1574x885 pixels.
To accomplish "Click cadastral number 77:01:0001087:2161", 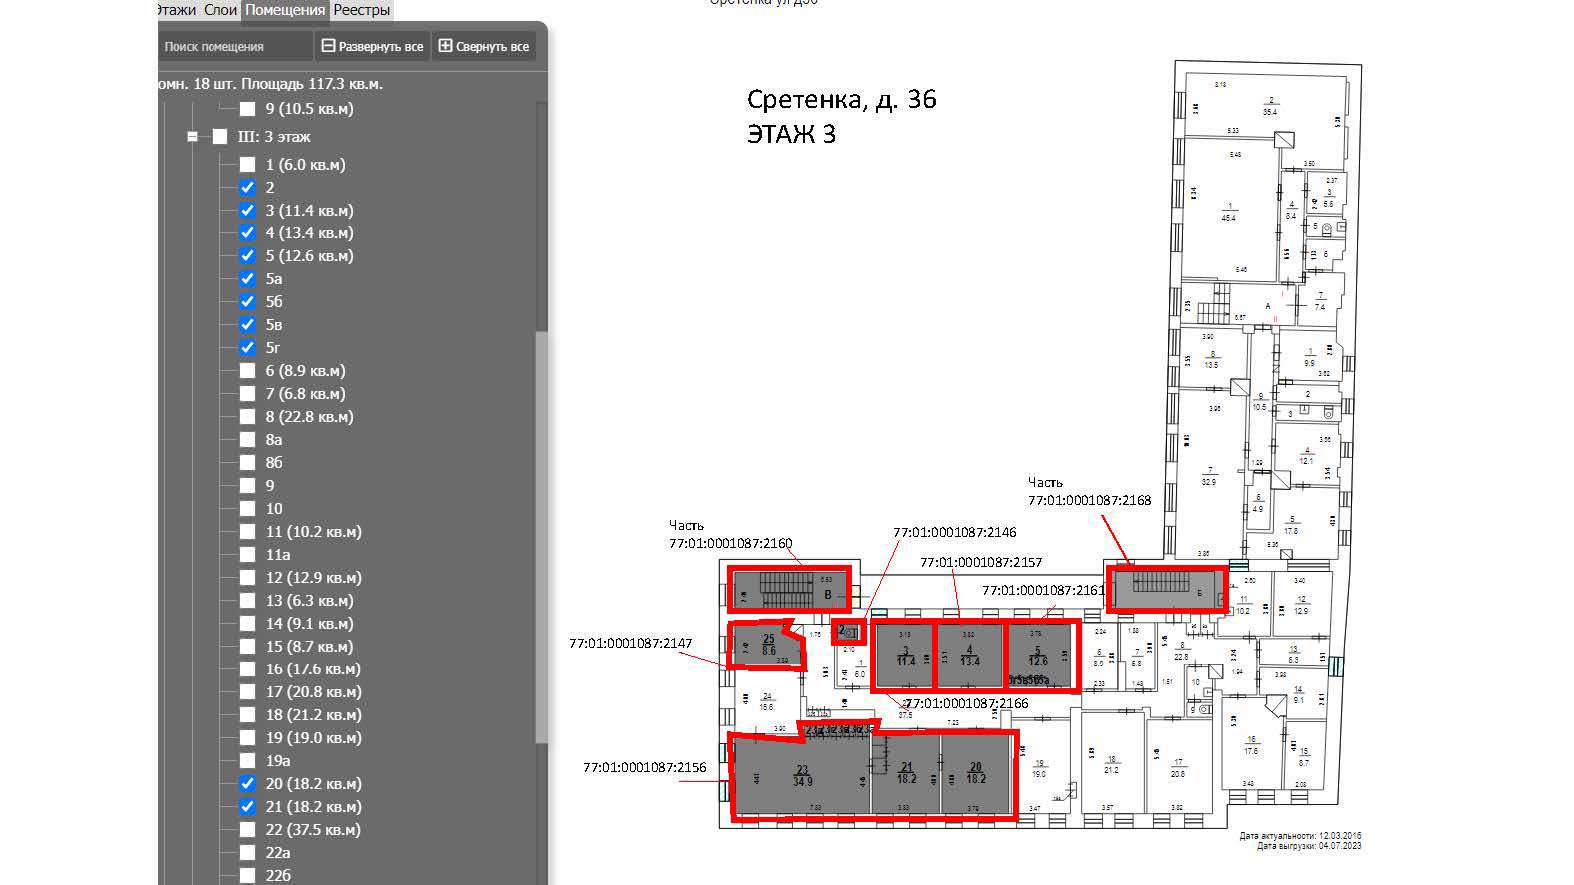I will (x=1044, y=591).
